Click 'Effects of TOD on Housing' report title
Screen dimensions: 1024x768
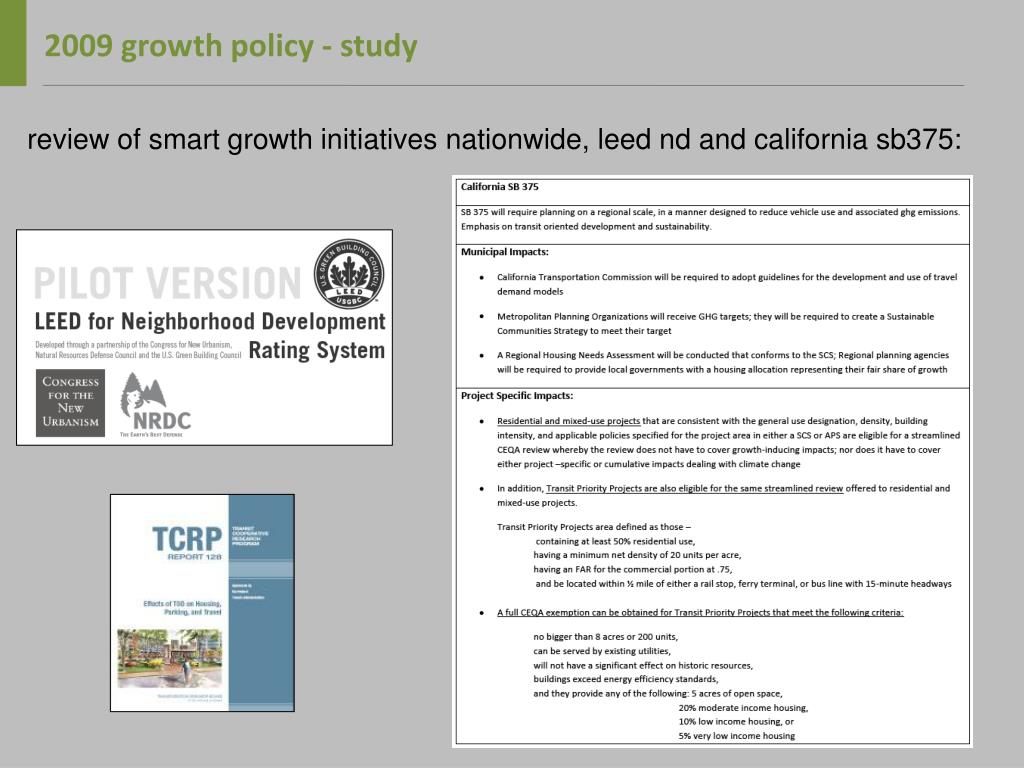click(182, 608)
